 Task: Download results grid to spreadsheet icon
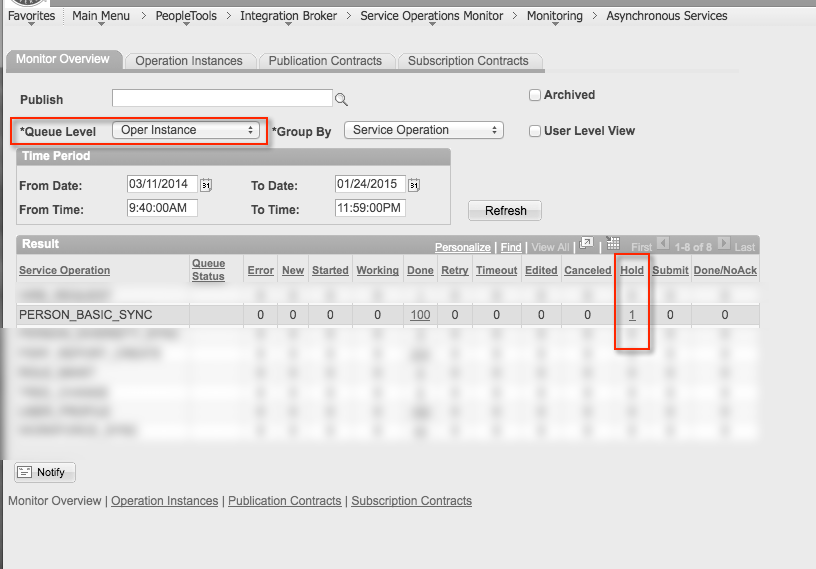coord(613,243)
